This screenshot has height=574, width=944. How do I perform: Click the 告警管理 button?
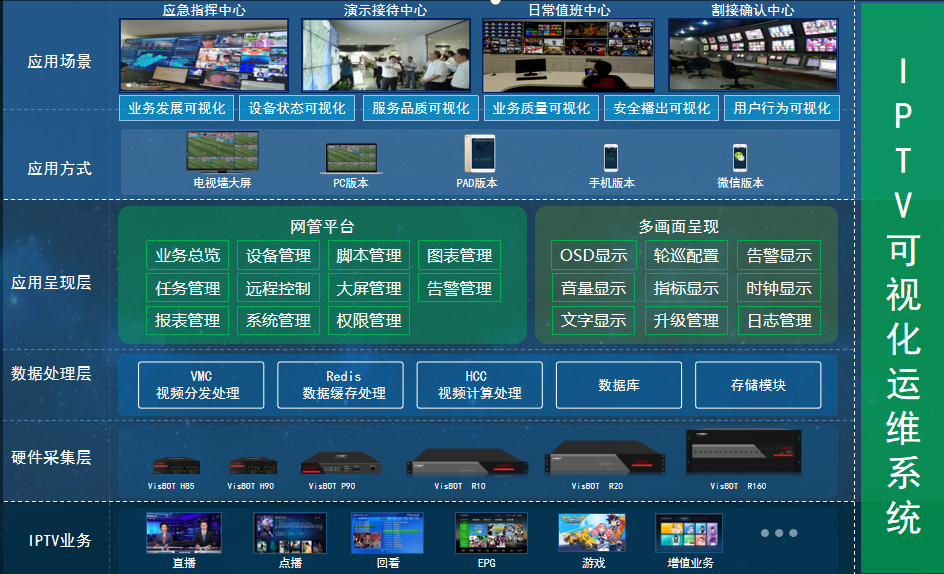click(459, 288)
